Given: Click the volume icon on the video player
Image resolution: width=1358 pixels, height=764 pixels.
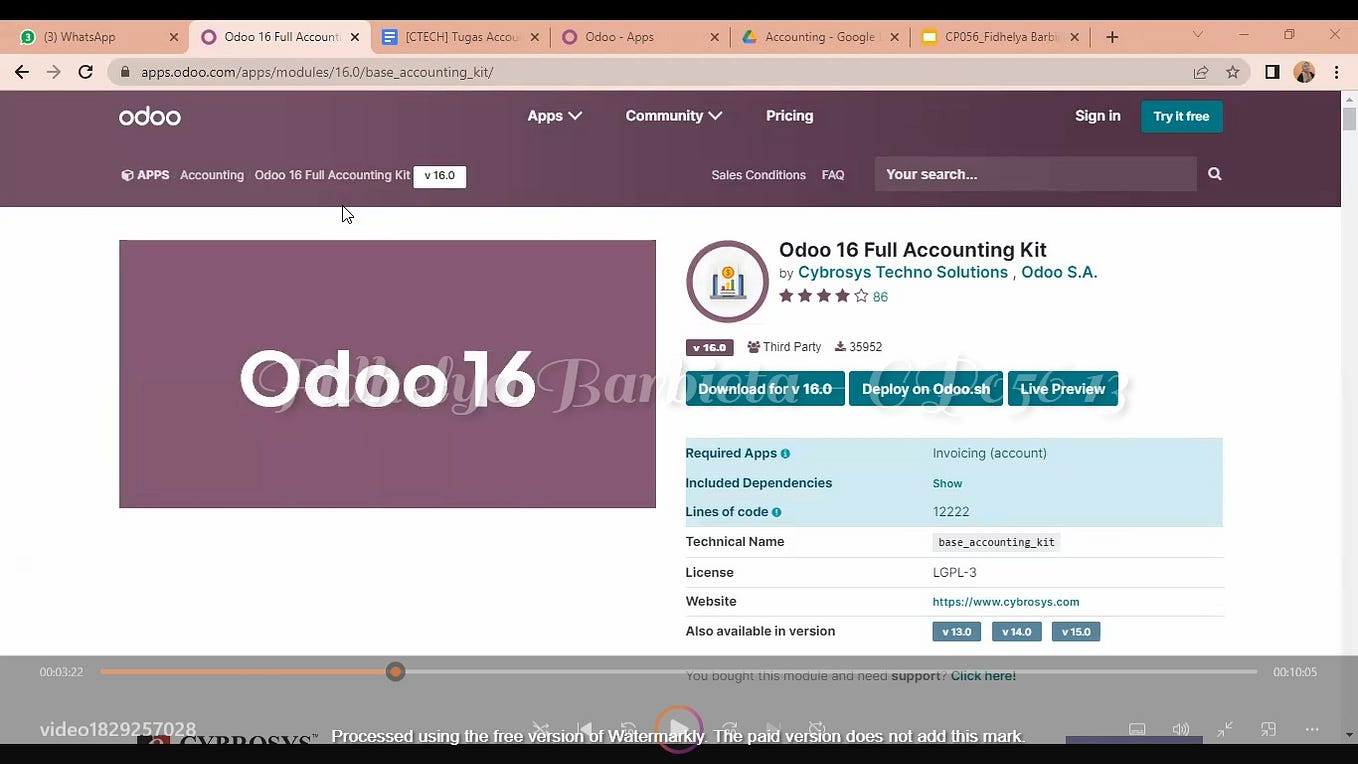Looking at the screenshot, I should [x=1181, y=729].
